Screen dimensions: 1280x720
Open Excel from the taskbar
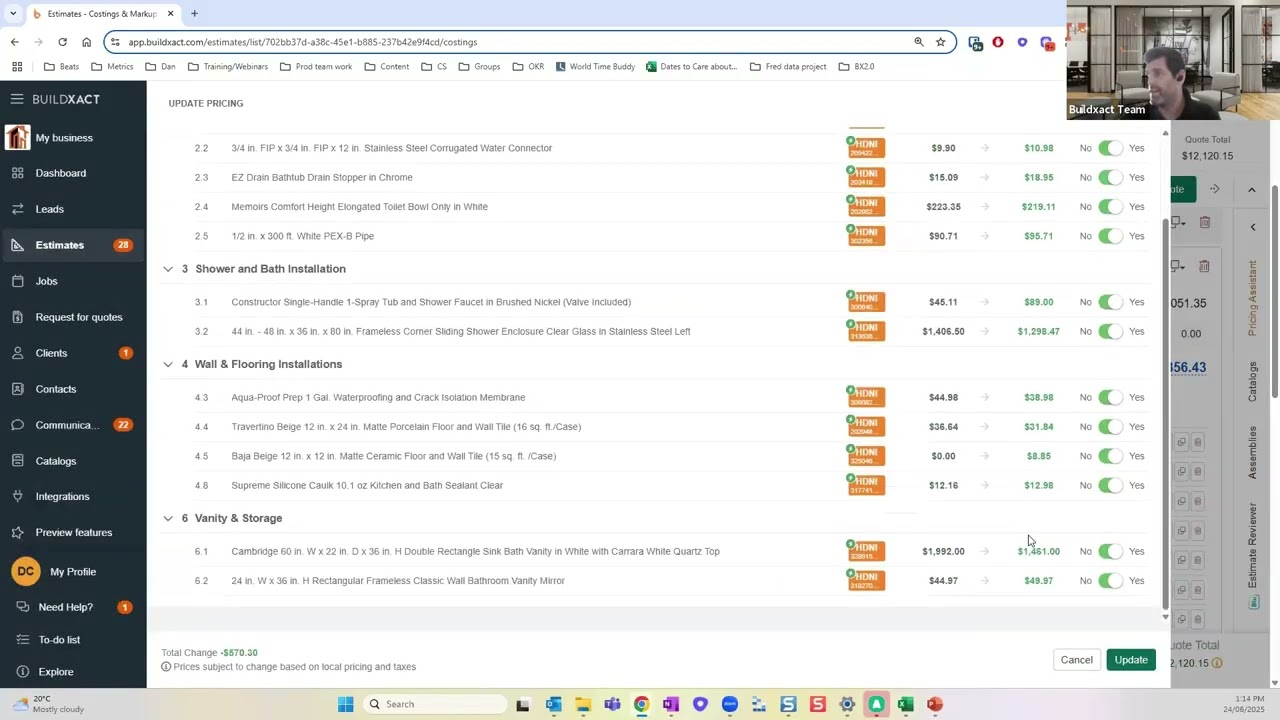tap(905, 704)
